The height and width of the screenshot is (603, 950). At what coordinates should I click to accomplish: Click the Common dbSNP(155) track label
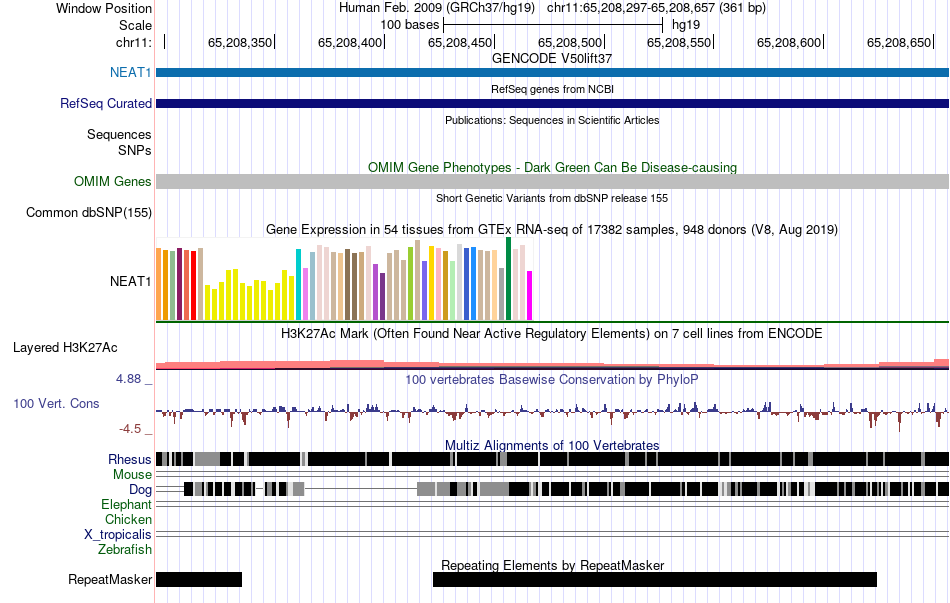point(89,213)
